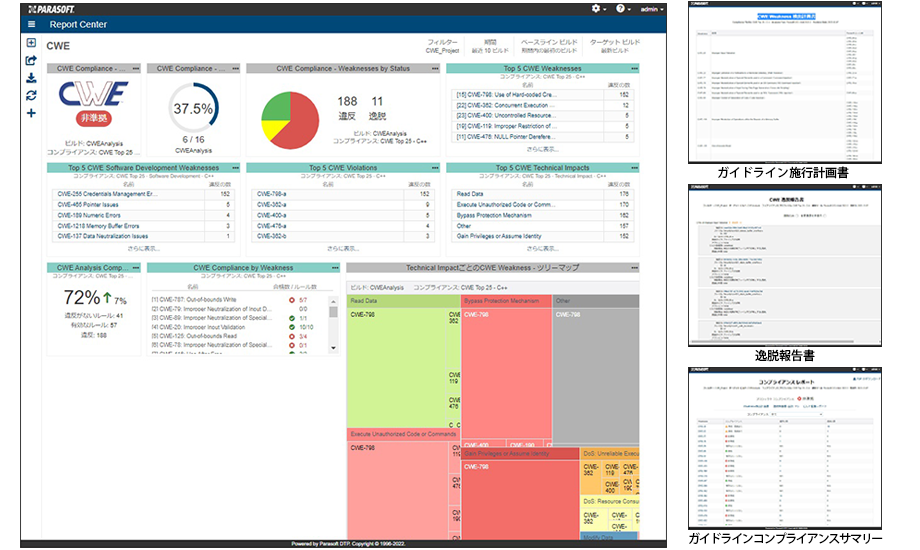
Task: Select the CWE-400 Uncontrolled Resource row
Action: (542, 116)
